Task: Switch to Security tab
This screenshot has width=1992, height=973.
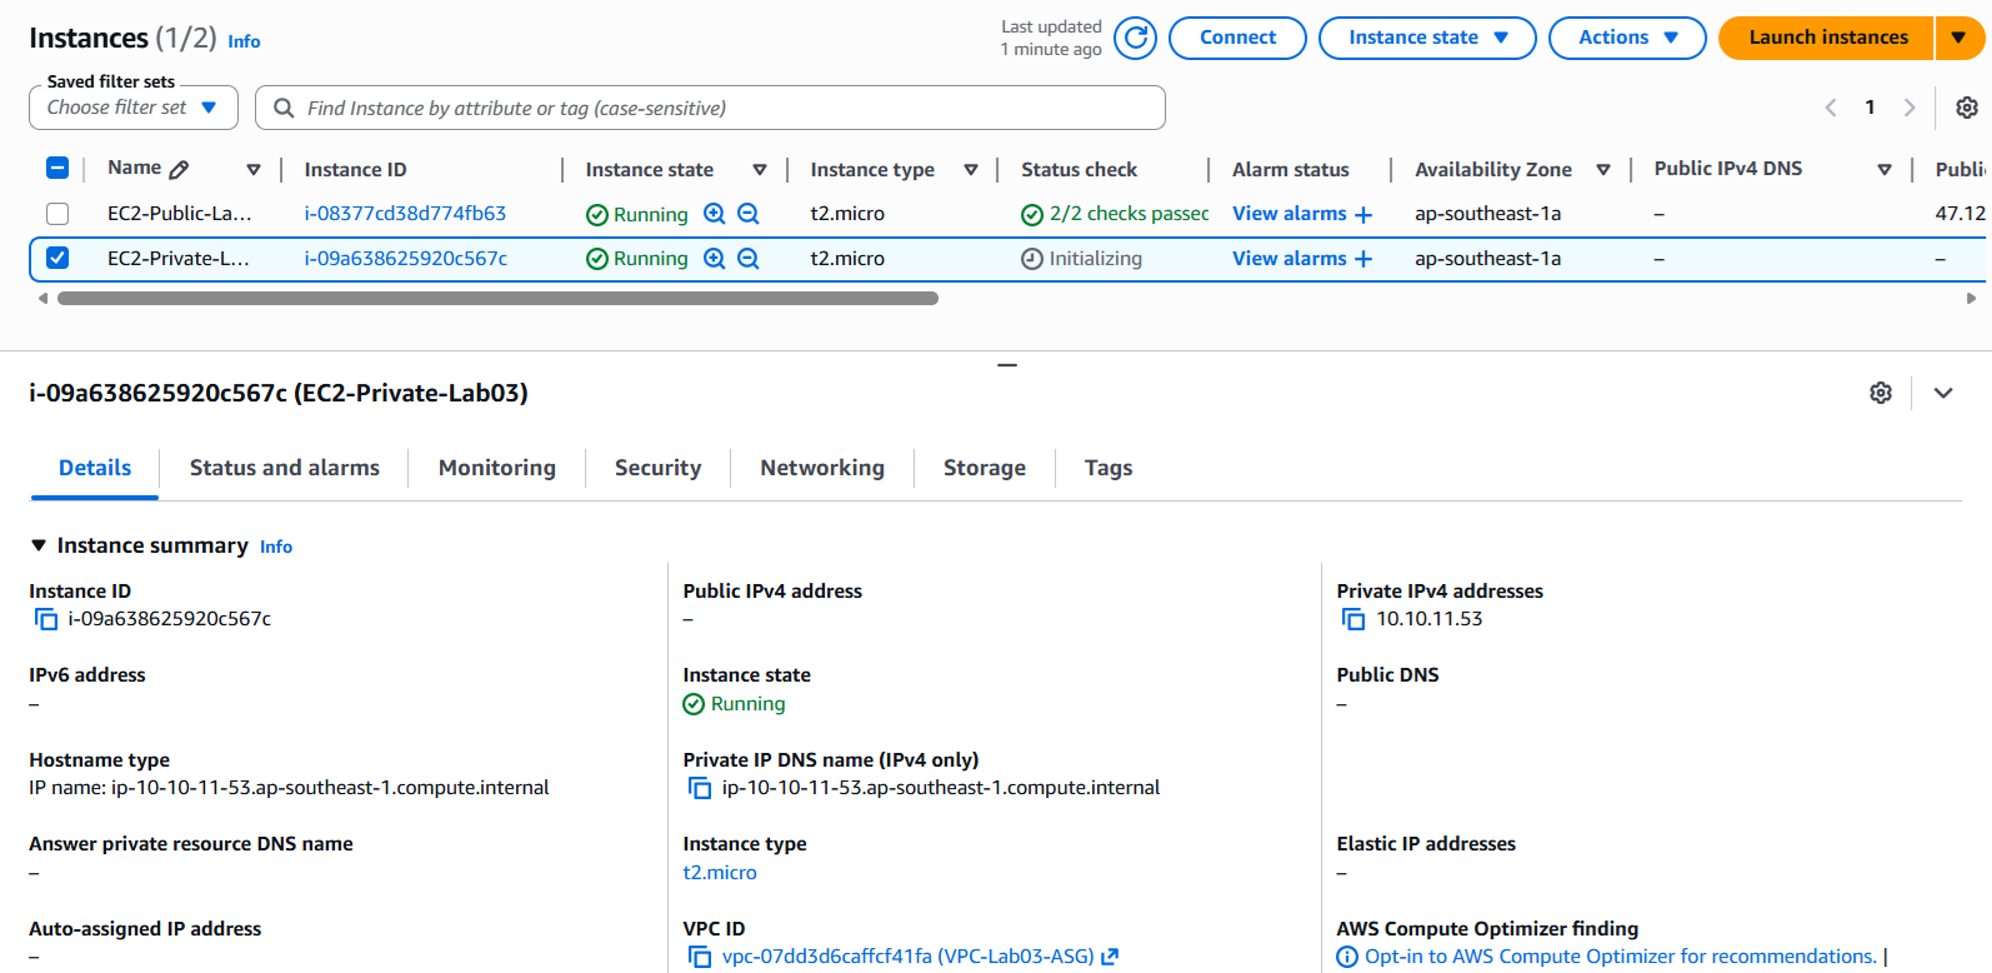Action: [x=658, y=468]
